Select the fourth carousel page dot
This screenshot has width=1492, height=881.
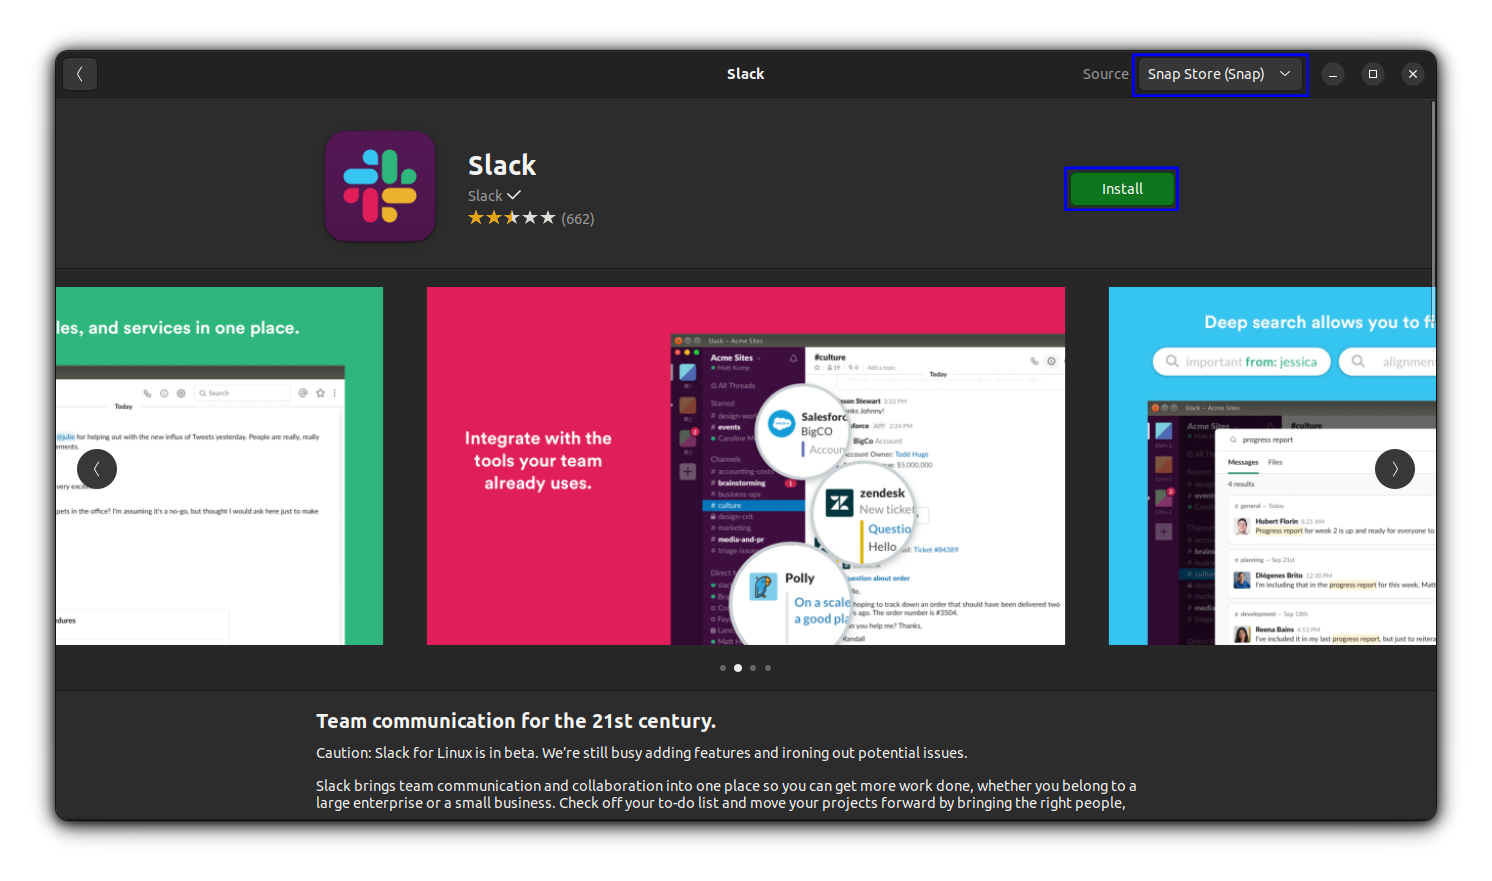point(768,668)
